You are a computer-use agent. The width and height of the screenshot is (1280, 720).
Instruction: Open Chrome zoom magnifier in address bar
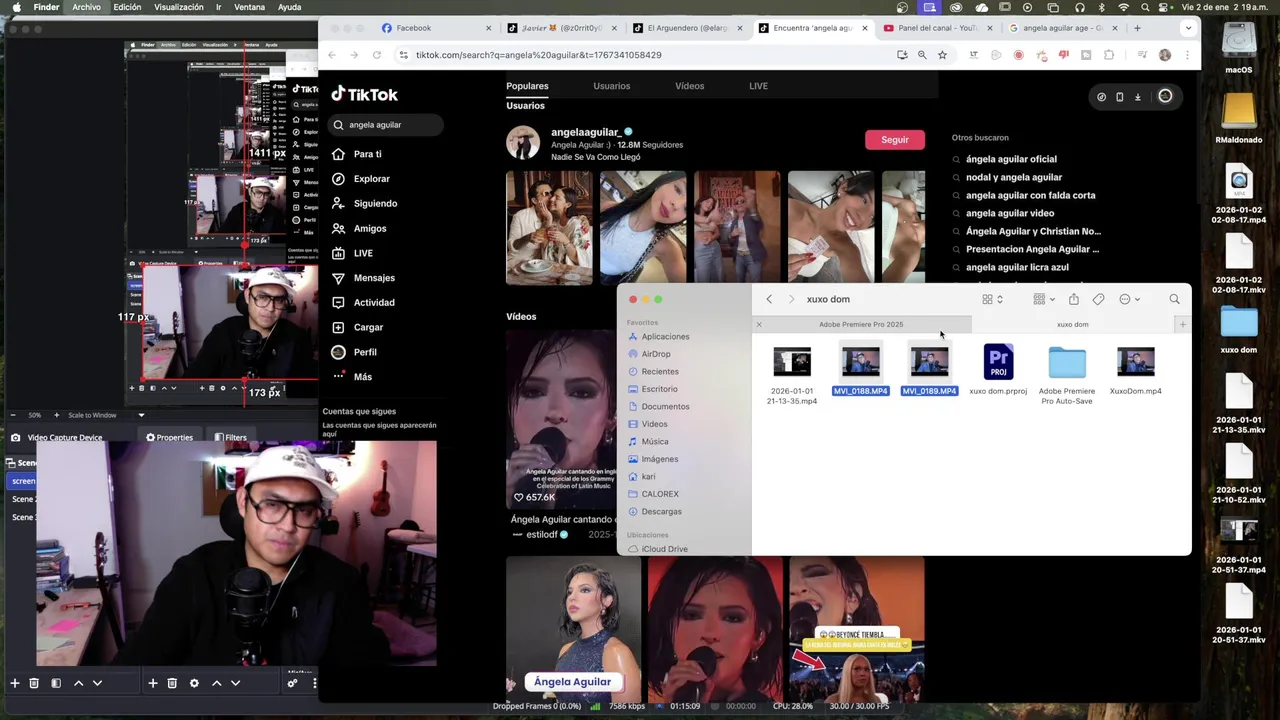(x=922, y=55)
